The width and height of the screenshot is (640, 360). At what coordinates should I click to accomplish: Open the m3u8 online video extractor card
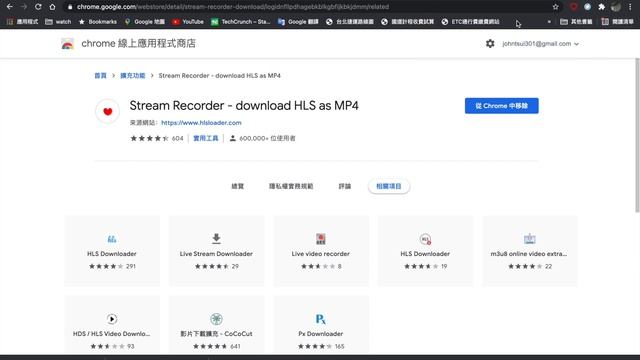click(530, 251)
